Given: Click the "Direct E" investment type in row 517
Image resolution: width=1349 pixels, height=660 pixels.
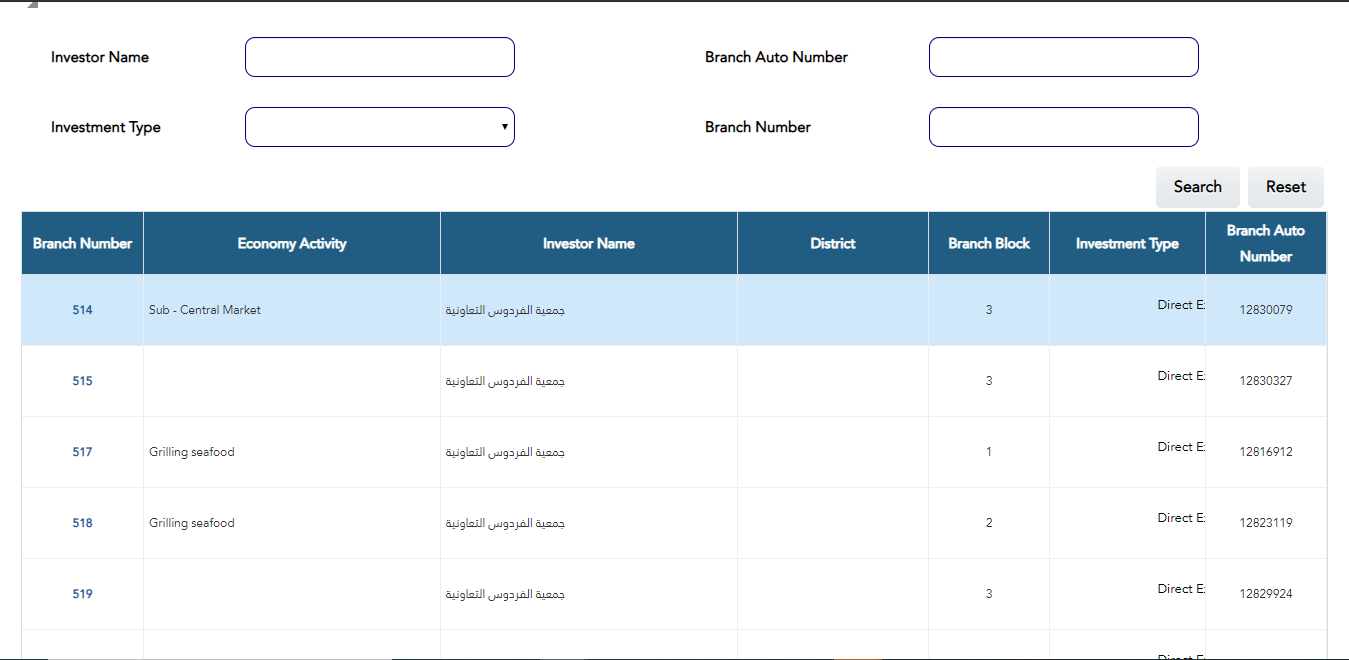Looking at the screenshot, I should click(1181, 447).
